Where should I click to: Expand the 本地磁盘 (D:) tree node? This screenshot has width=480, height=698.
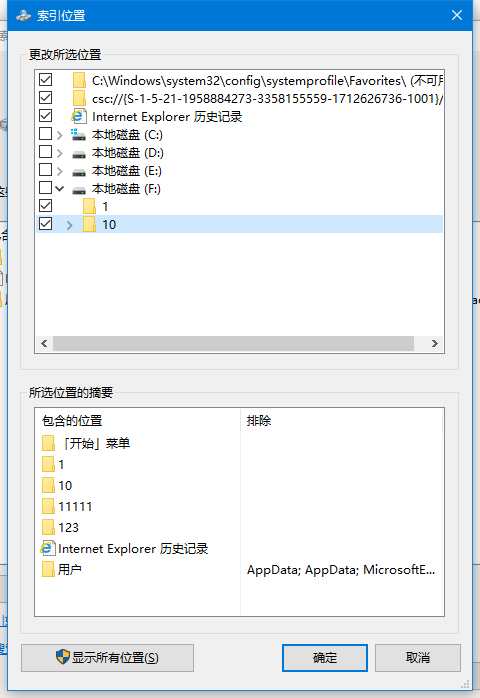click(x=60, y=153)
